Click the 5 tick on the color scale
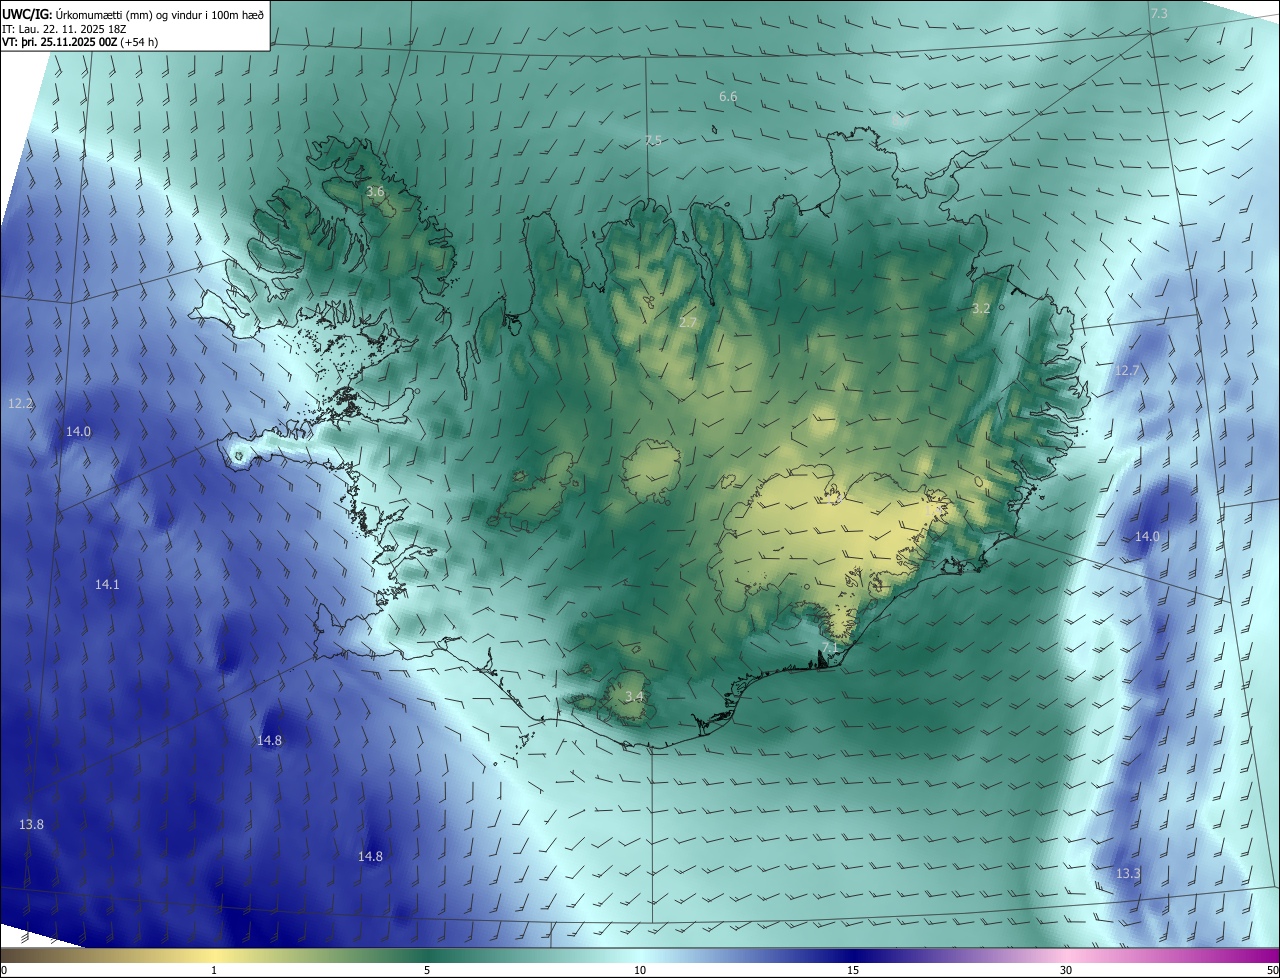Viewport: 1280px width, 978px height. [x=427, y=971]
